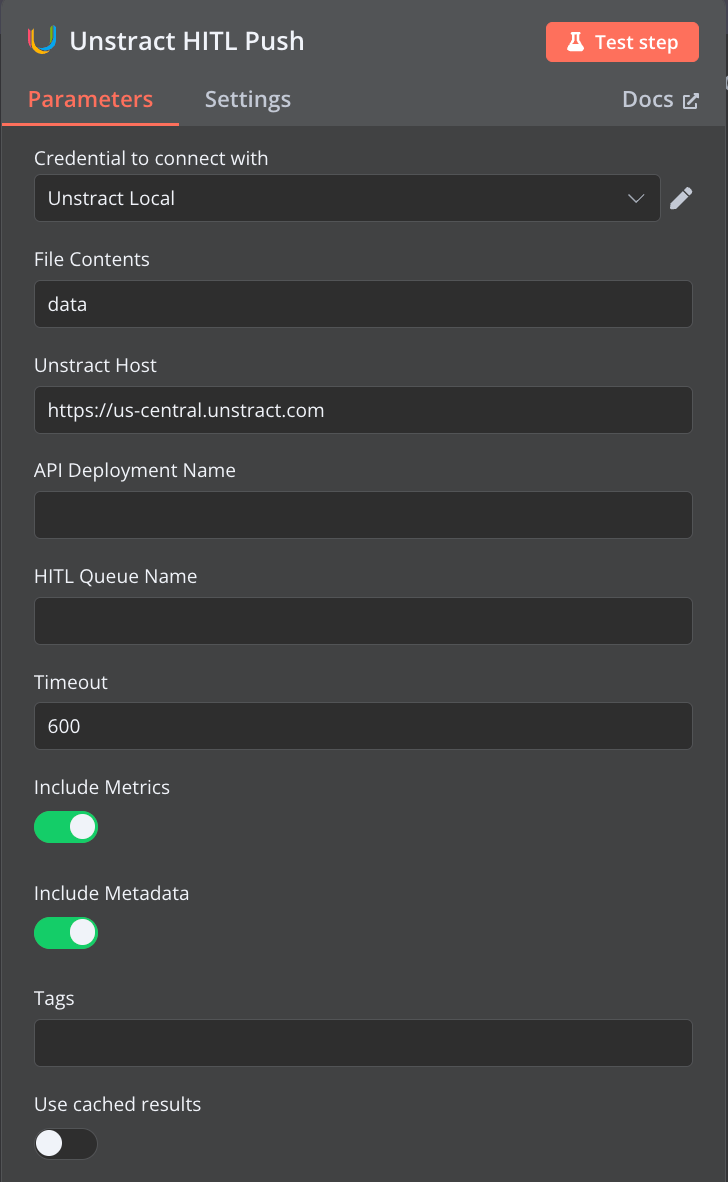Click the Test step button
This screenshot has height=1182, width=728.
[x=622, y=42]
